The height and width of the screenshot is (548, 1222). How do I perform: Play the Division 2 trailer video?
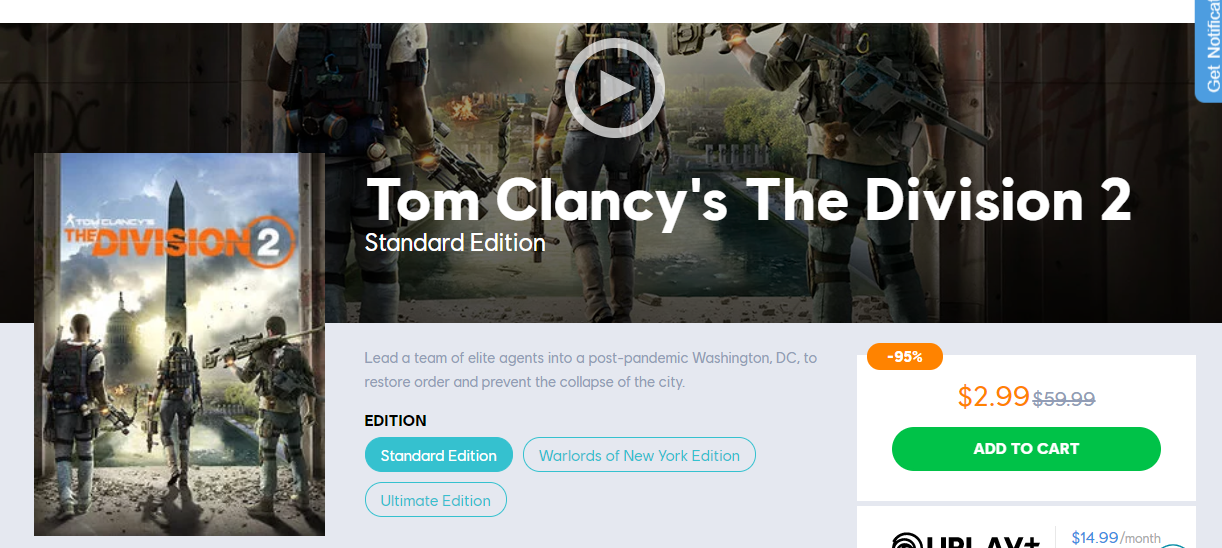[614, 88]
